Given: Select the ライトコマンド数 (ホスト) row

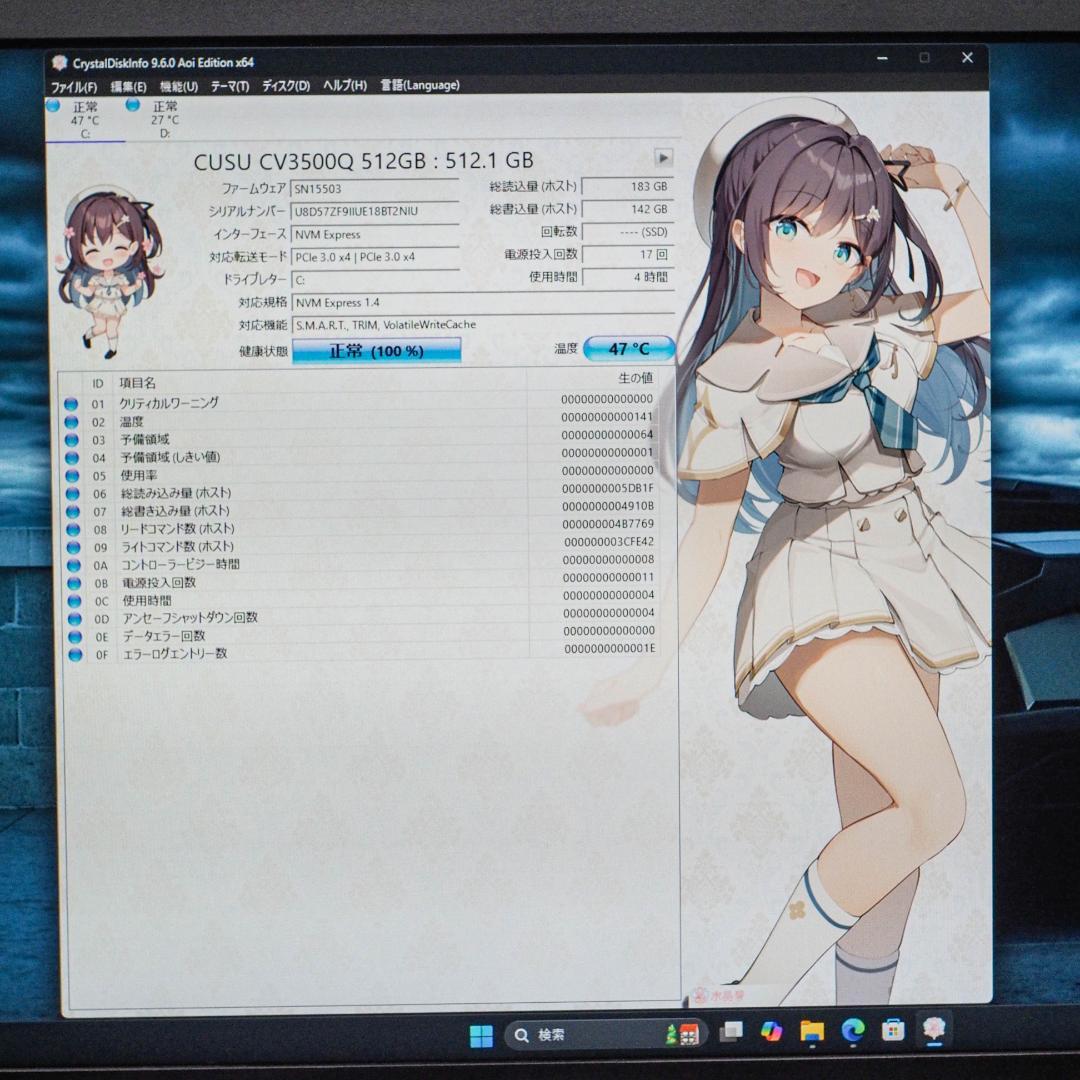Looking at the screenshot, I should click(x=358, y=546).
